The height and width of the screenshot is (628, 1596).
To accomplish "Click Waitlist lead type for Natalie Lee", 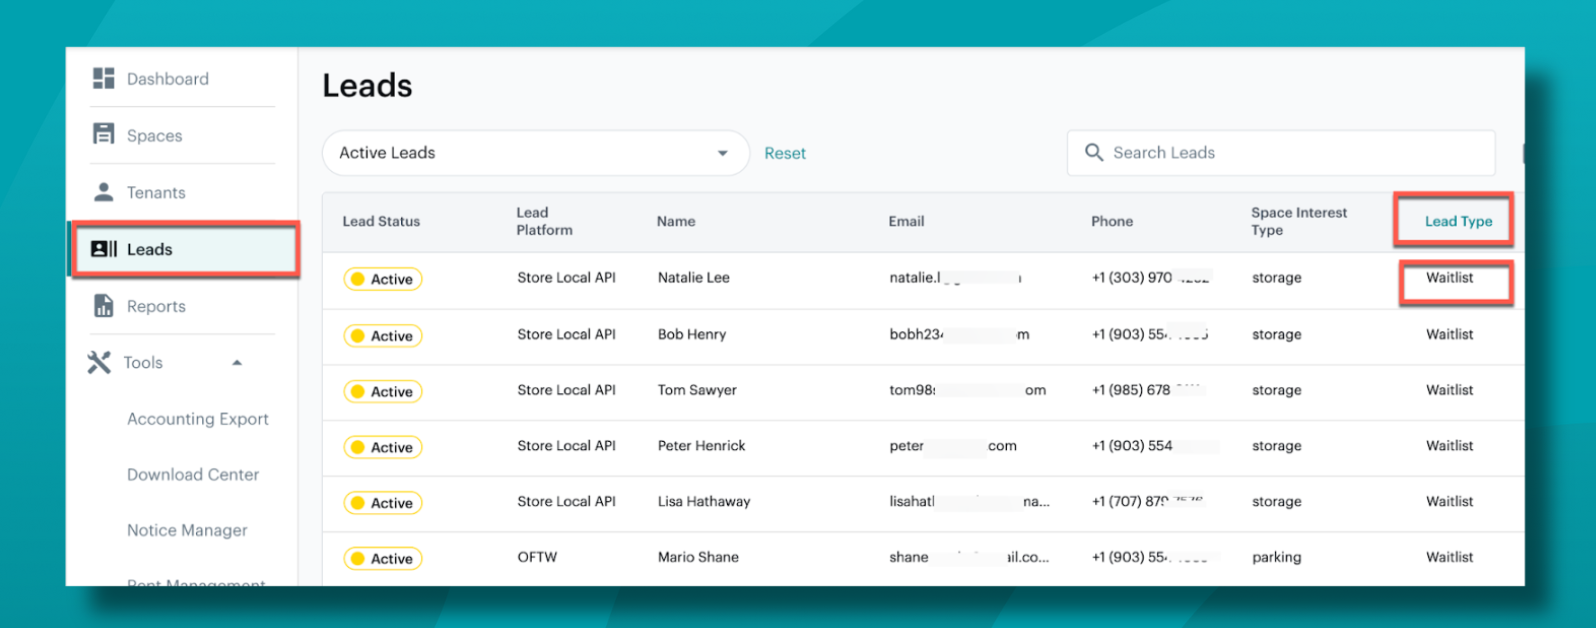I will [x=1449, y=278].
